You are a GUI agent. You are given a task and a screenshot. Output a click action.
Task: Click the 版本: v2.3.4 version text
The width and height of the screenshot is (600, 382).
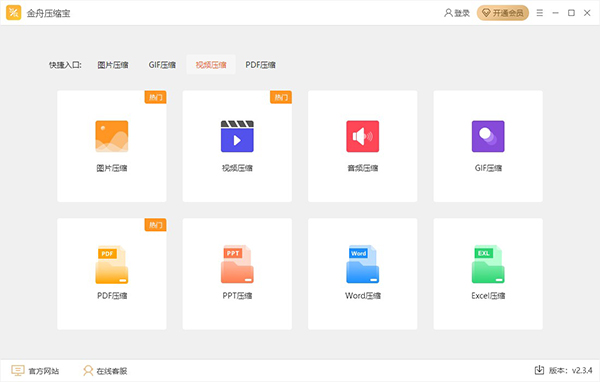pyautogui.click(x=571, y=370)
